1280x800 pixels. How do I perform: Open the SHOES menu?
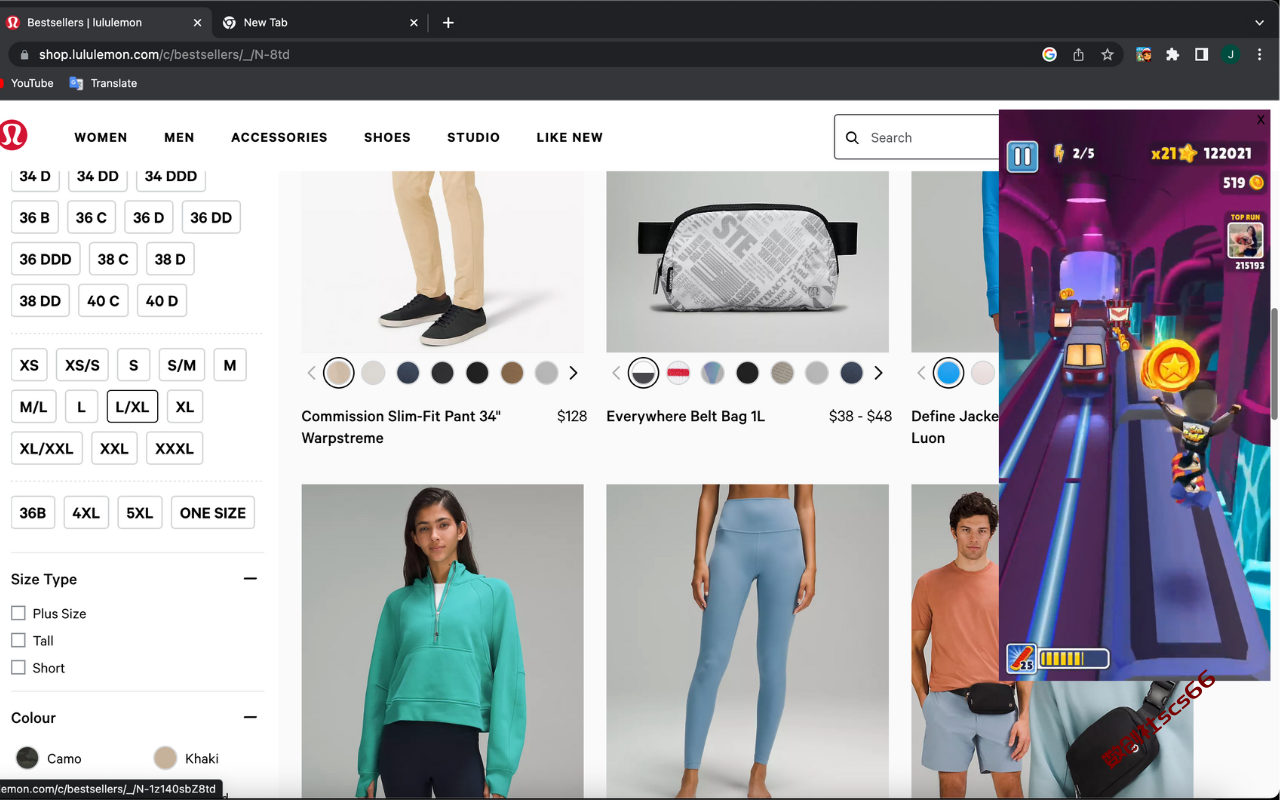[x=387, y=138]
